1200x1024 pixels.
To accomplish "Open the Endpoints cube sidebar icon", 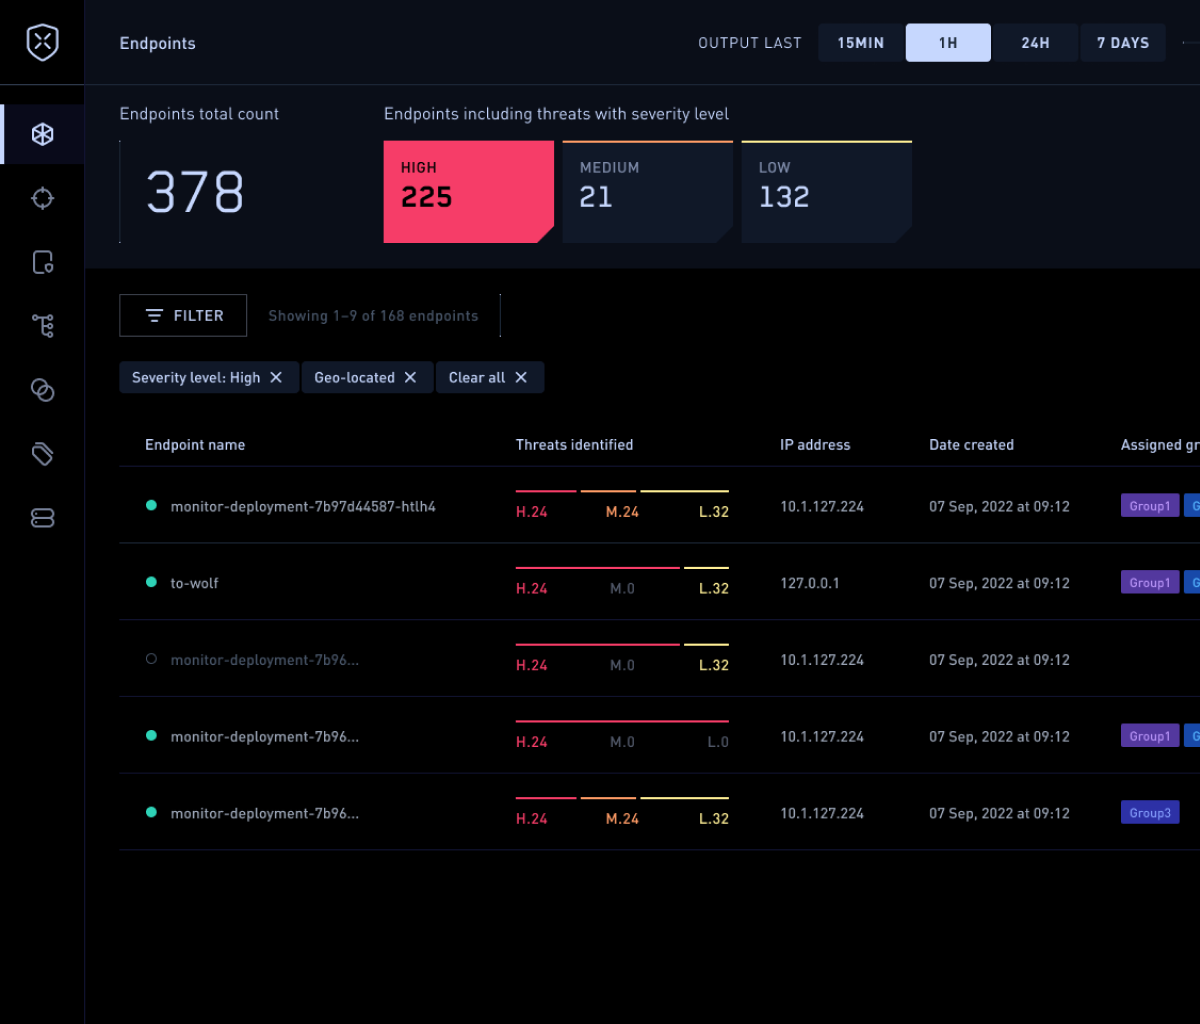I will point(42,135).
